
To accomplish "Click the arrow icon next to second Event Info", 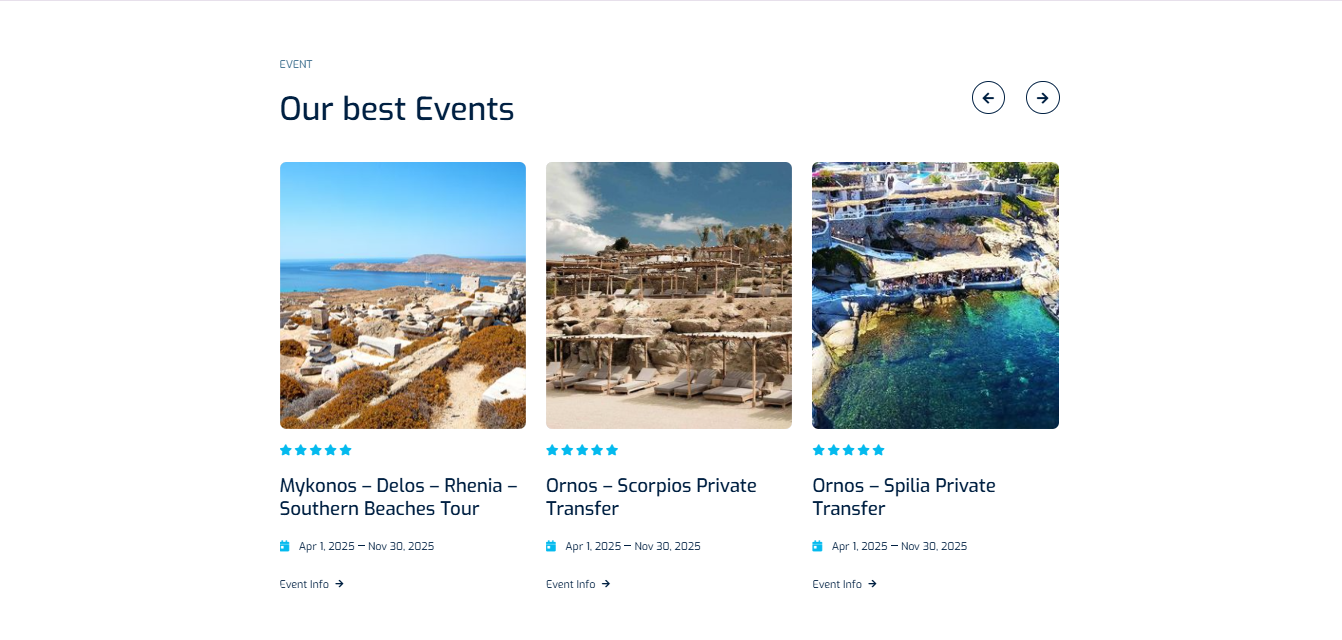I will pos(607,583).
